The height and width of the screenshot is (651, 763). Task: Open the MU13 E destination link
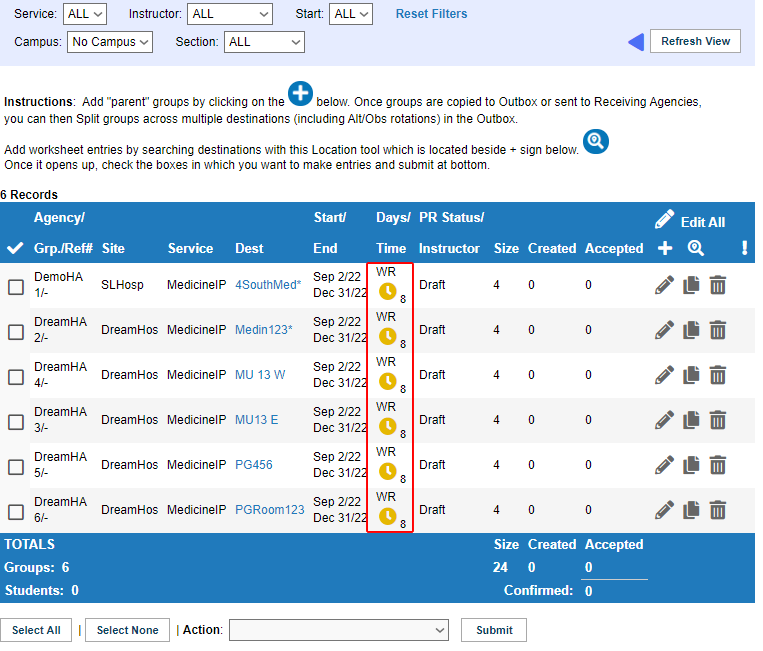pyautogui.click(x=256, y=419)
